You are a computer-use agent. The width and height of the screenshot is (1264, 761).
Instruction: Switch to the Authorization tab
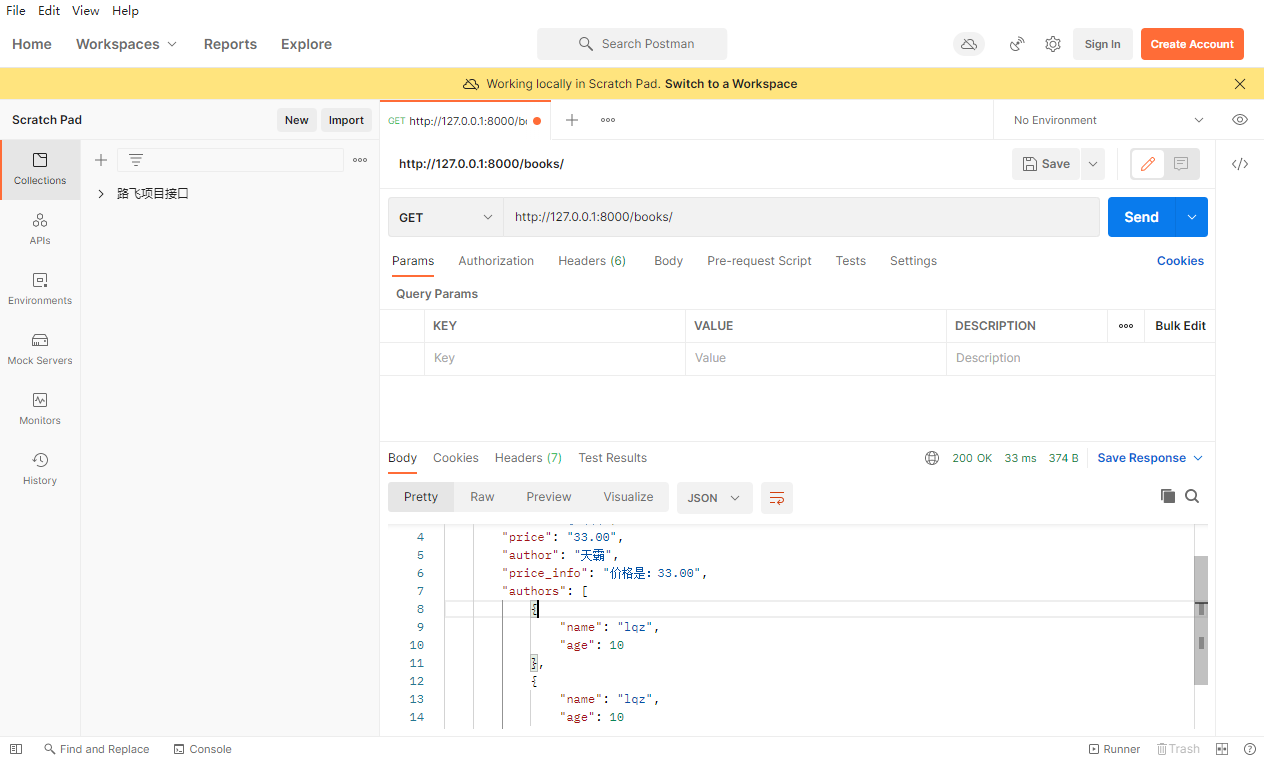(496, 261)
